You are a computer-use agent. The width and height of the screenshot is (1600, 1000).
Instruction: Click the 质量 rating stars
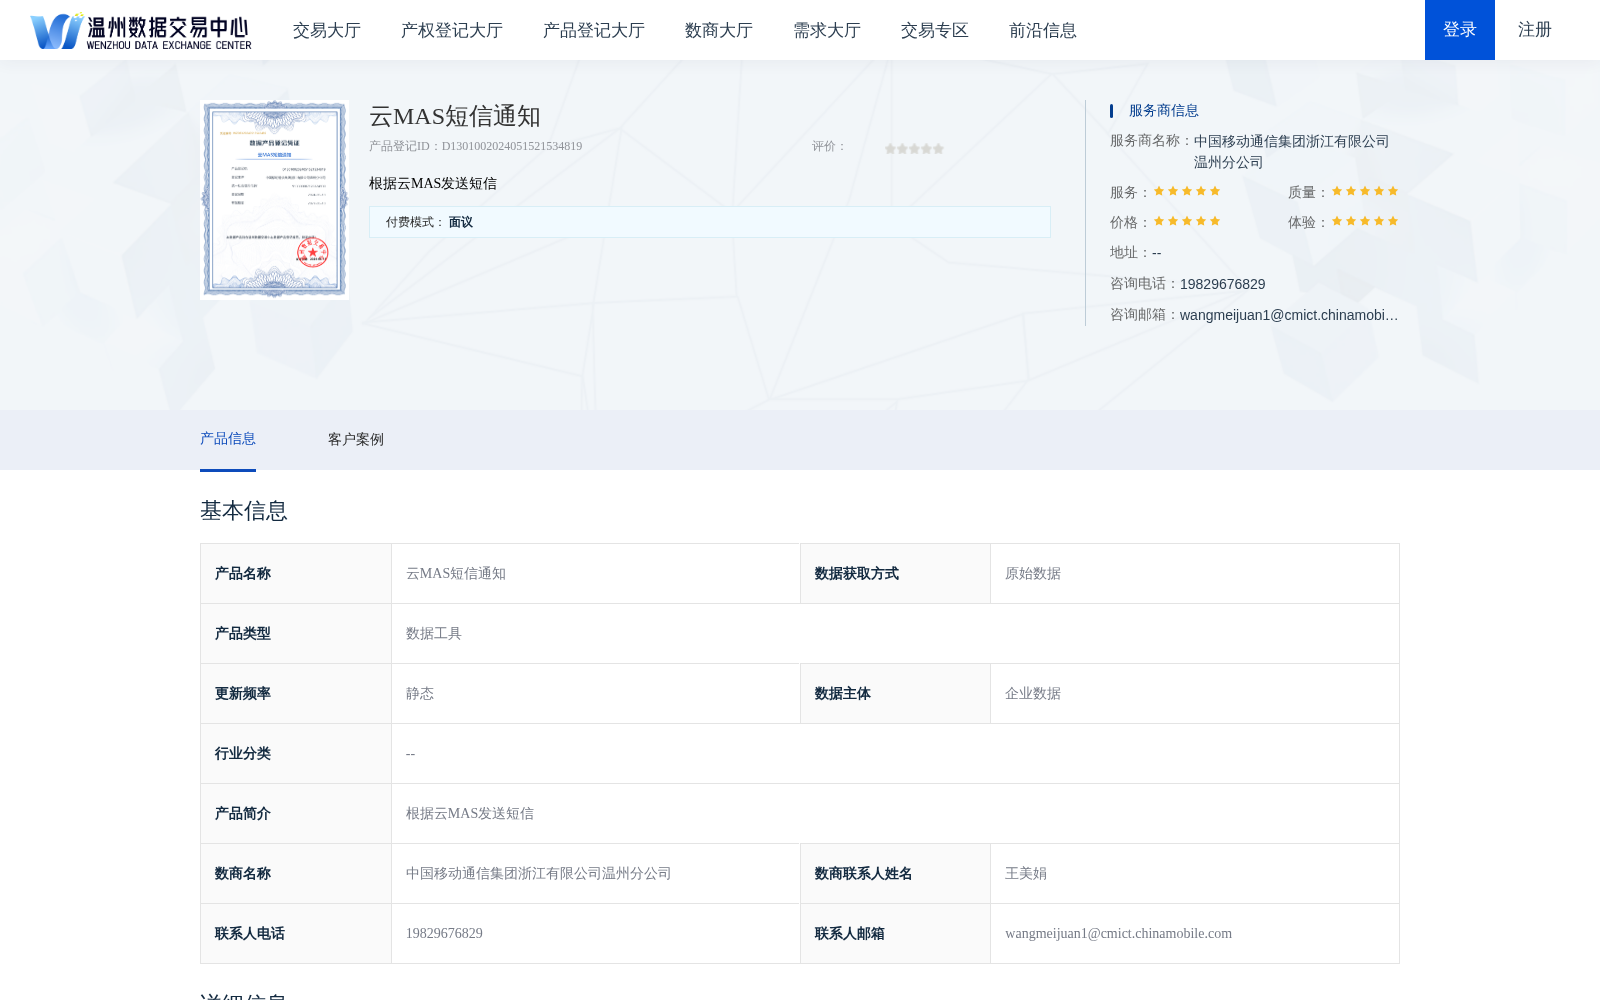click(x=1365, y=191)
